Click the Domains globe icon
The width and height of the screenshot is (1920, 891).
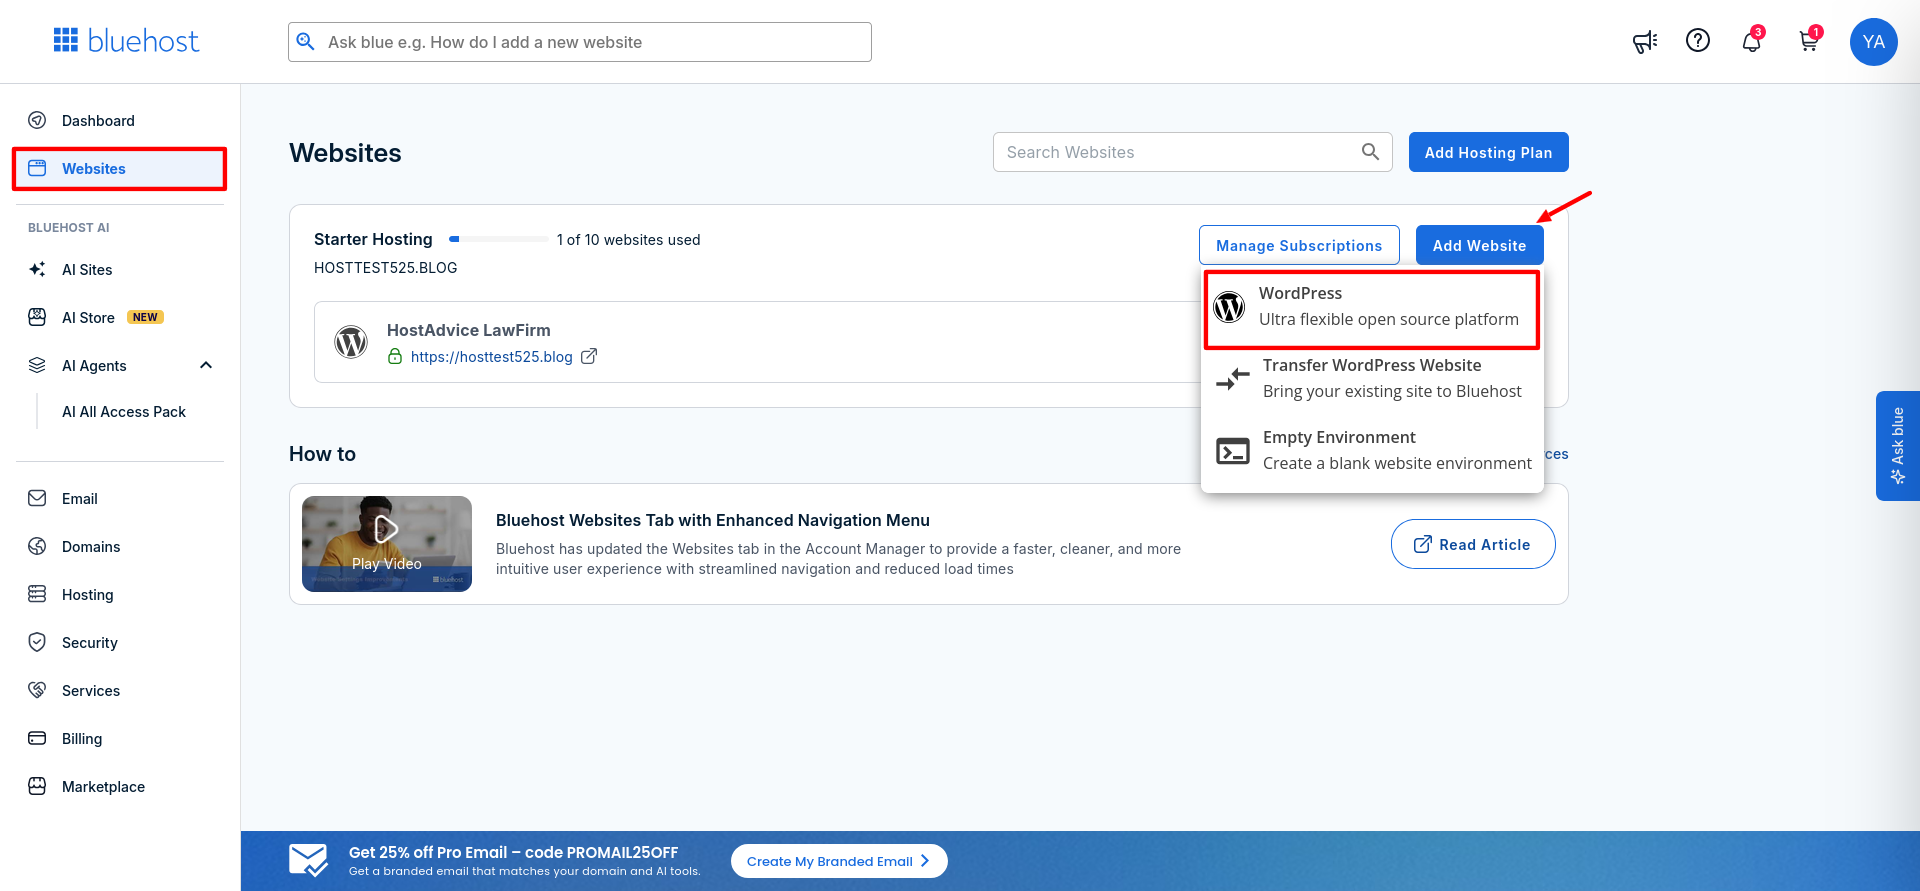point(37,546)
